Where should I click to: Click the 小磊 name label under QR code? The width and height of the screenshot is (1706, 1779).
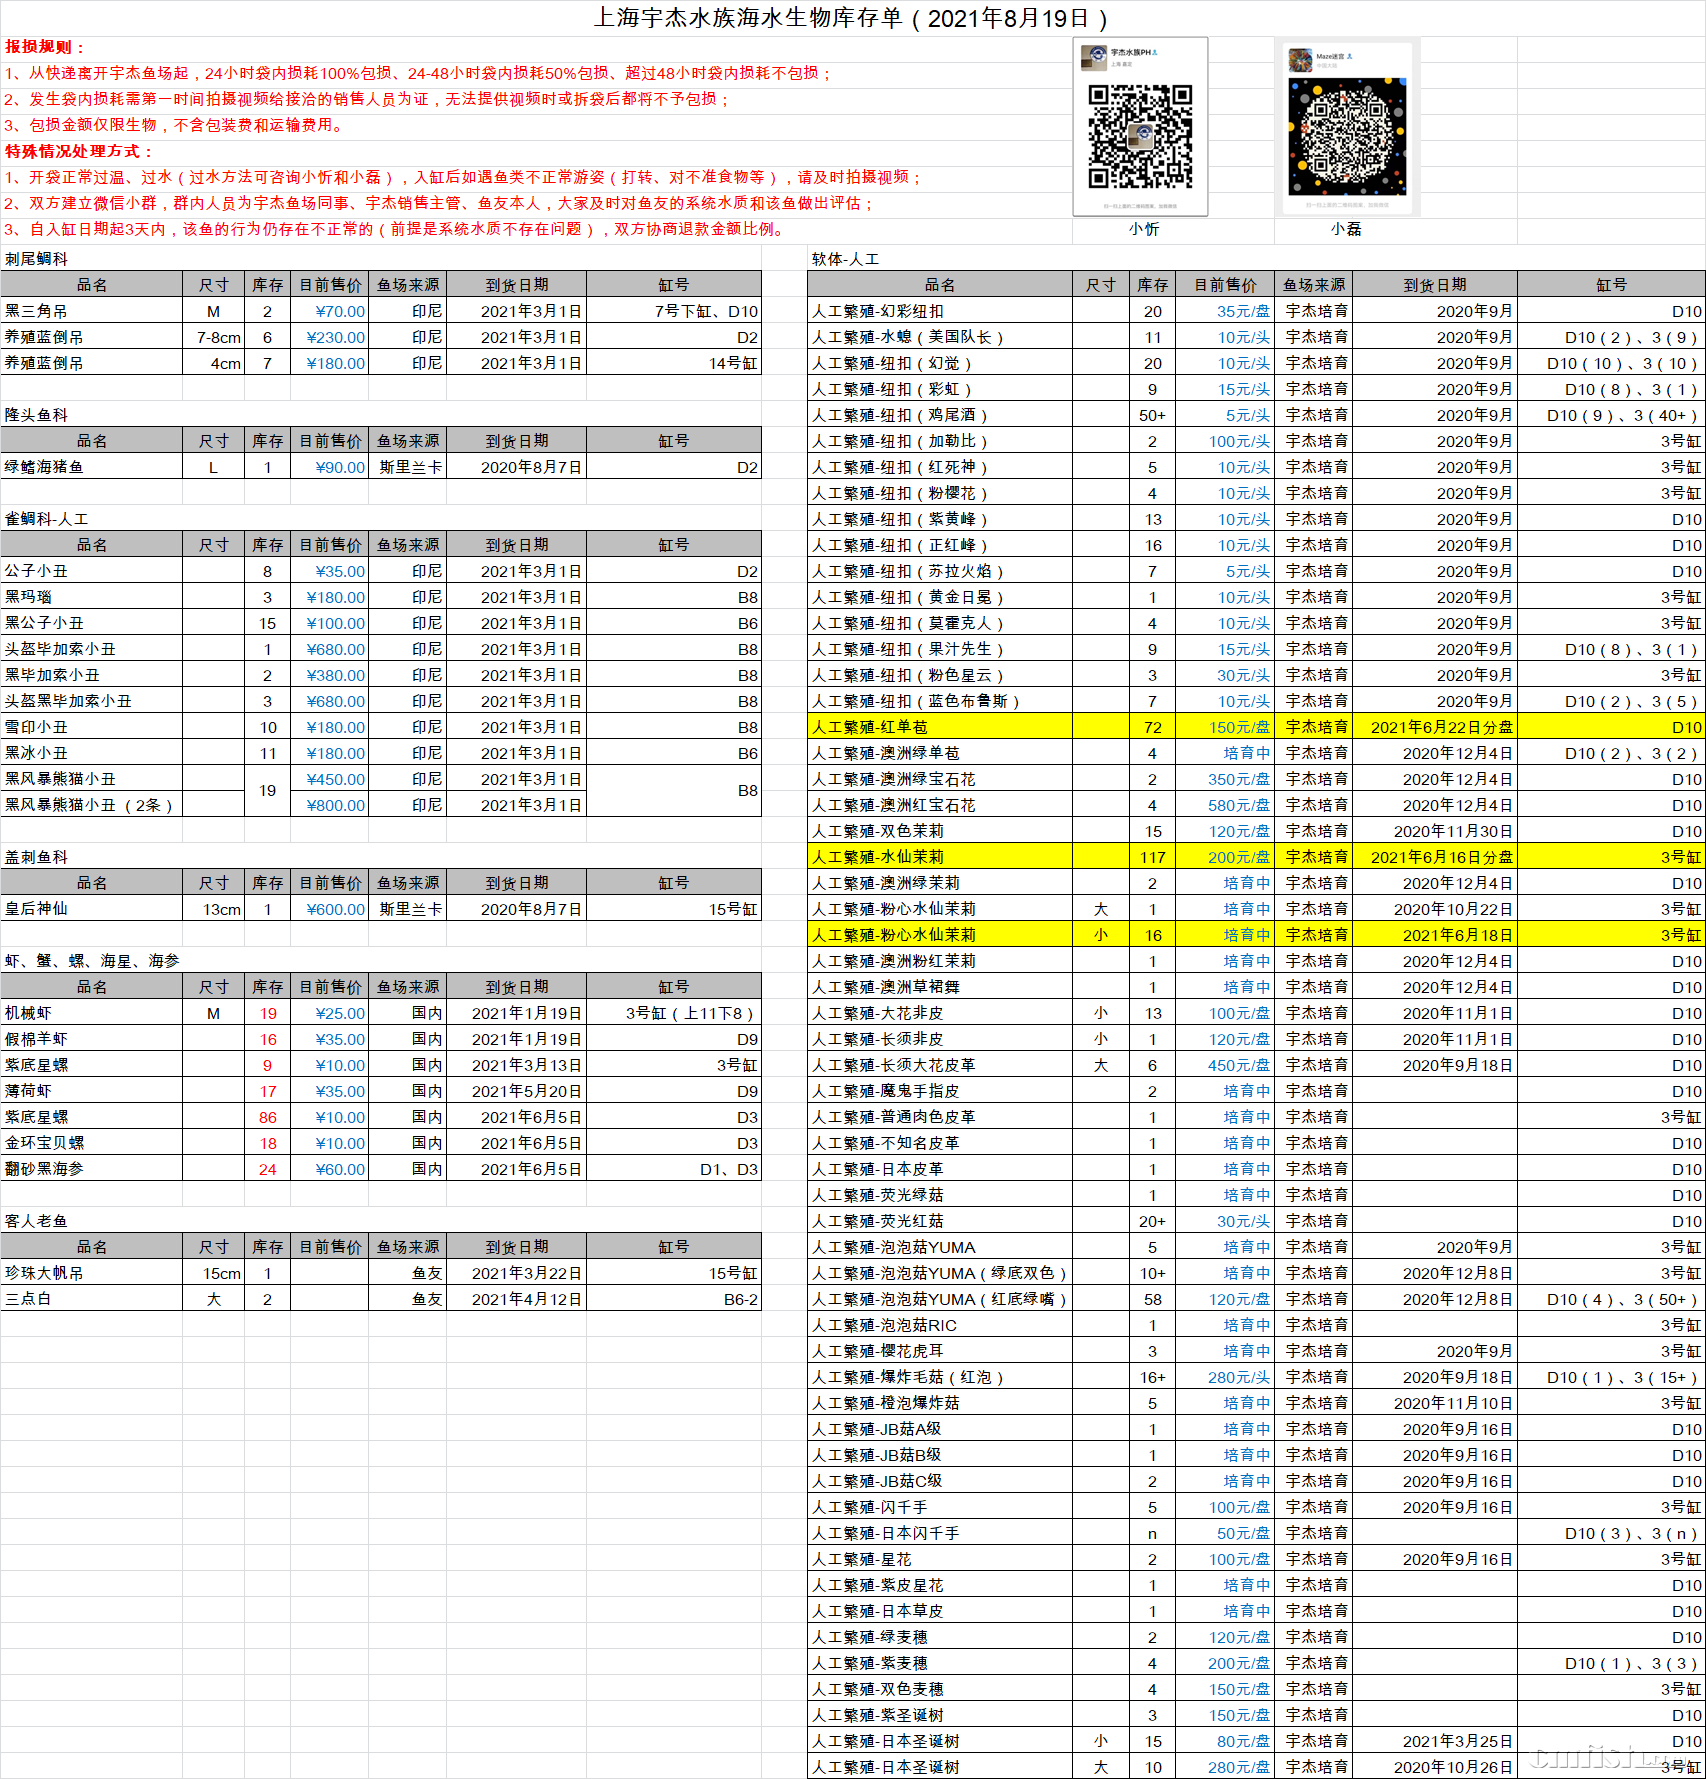coord(1345,229)
